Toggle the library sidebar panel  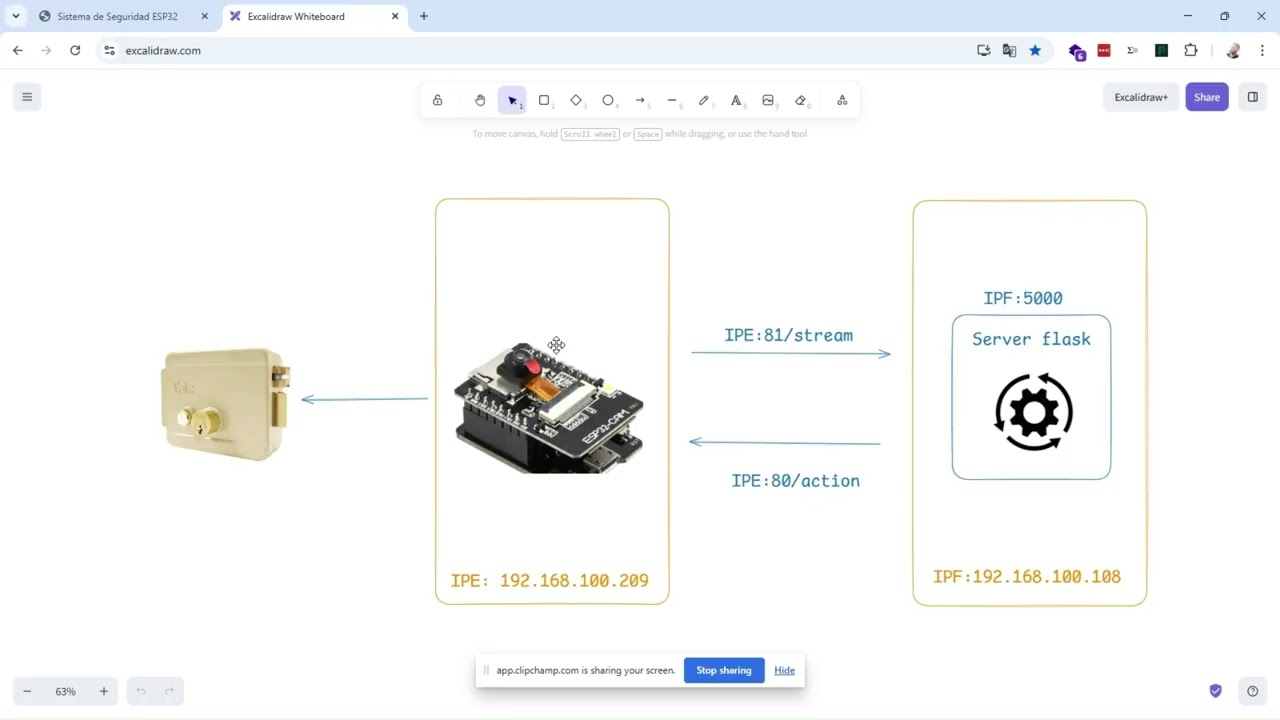[x=1252, y=97]
